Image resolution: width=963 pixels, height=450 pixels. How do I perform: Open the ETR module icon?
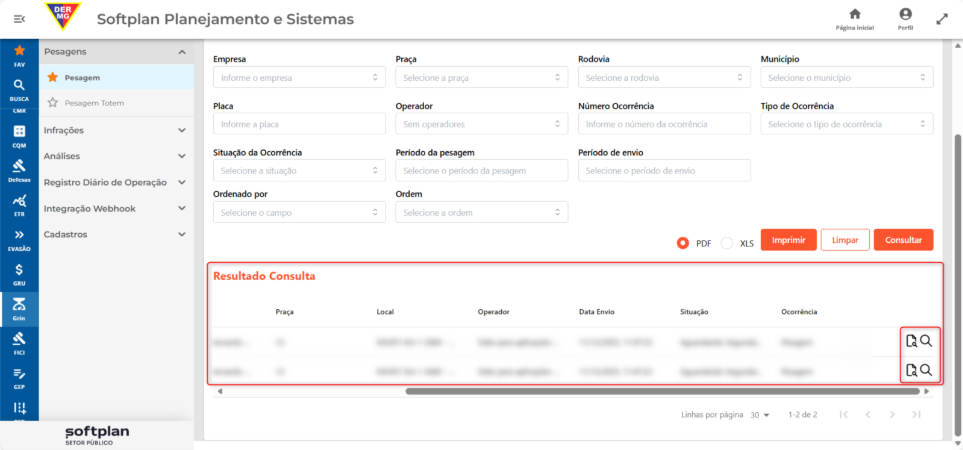pos(19,205)
